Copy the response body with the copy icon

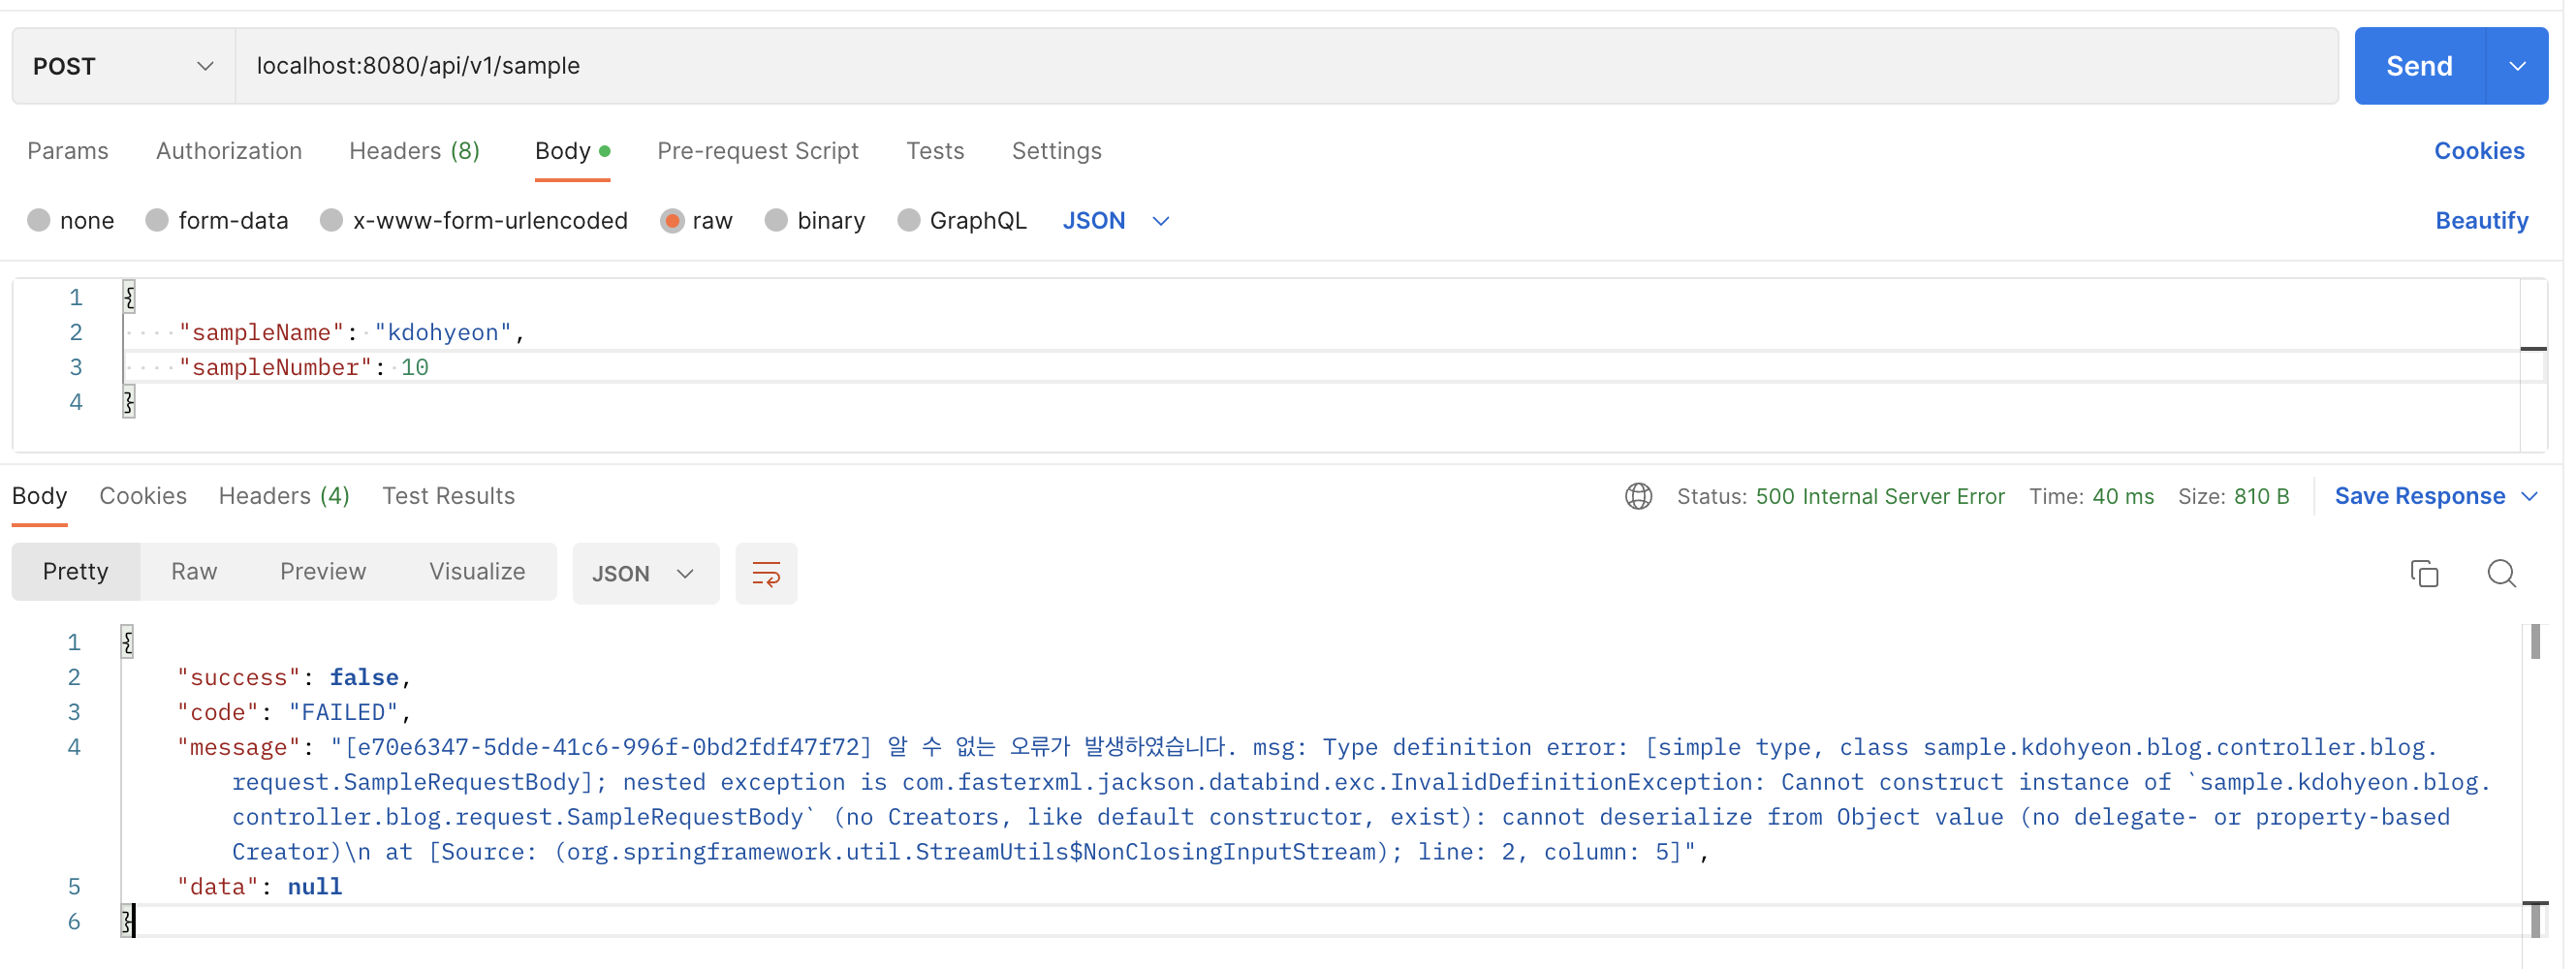coord(2424,573)
